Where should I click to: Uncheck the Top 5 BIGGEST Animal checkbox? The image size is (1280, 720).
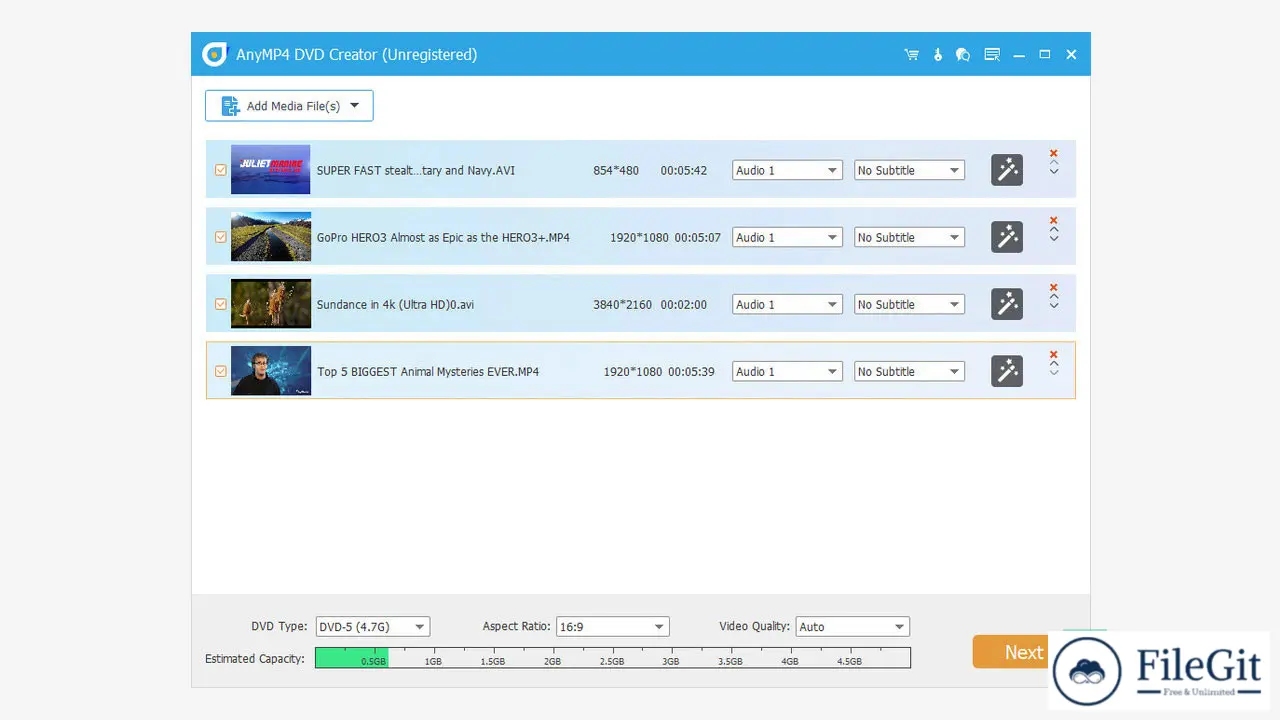[x=221, y=371]
